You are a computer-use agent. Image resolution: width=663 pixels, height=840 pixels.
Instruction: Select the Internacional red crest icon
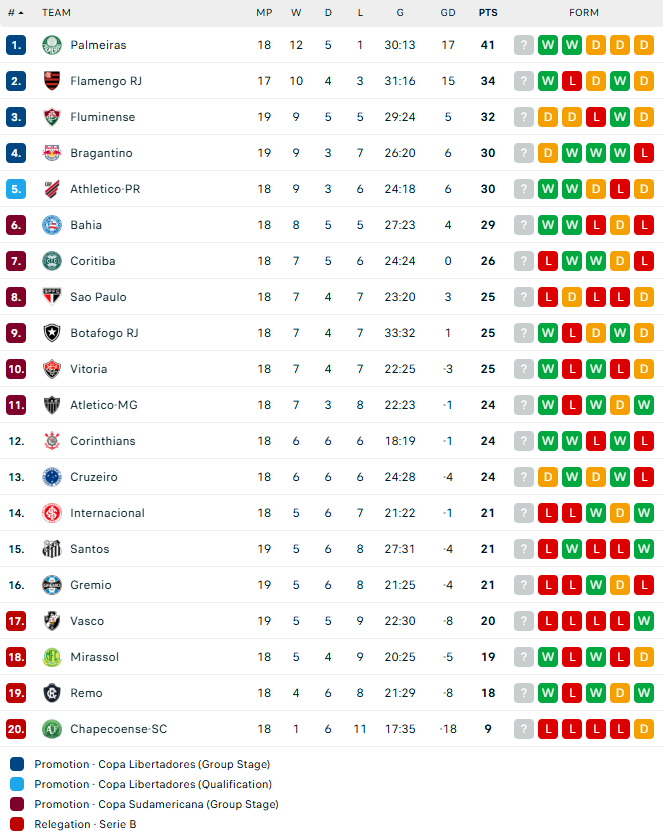pos(52,513)
